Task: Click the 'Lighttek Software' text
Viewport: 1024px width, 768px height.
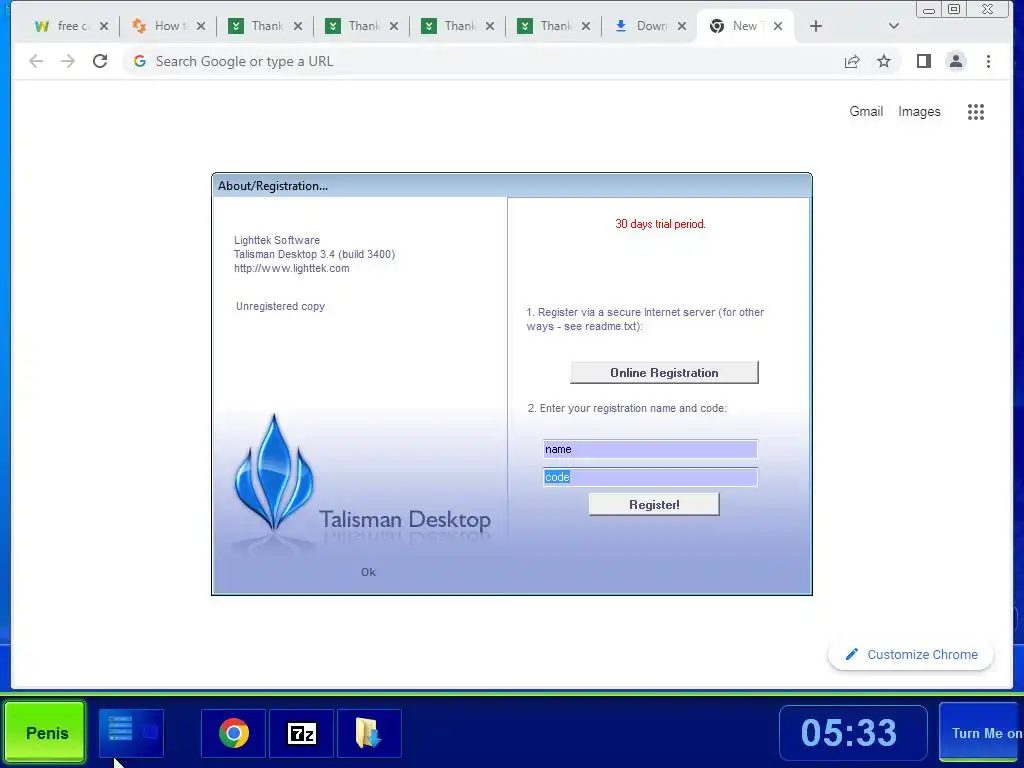Action: click(277, 240)
